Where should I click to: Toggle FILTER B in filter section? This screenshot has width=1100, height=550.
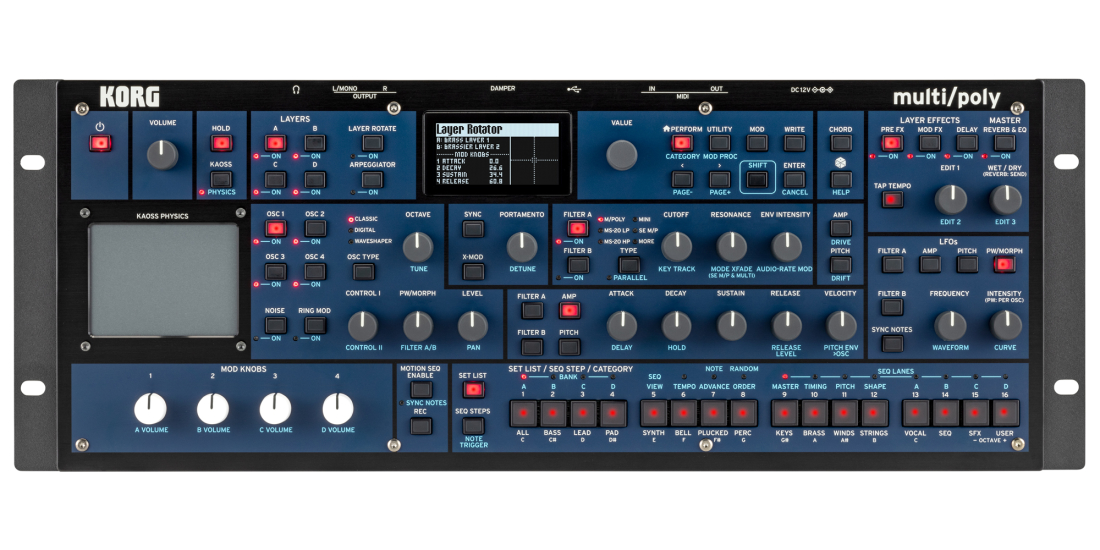click(x=577, y=264)
